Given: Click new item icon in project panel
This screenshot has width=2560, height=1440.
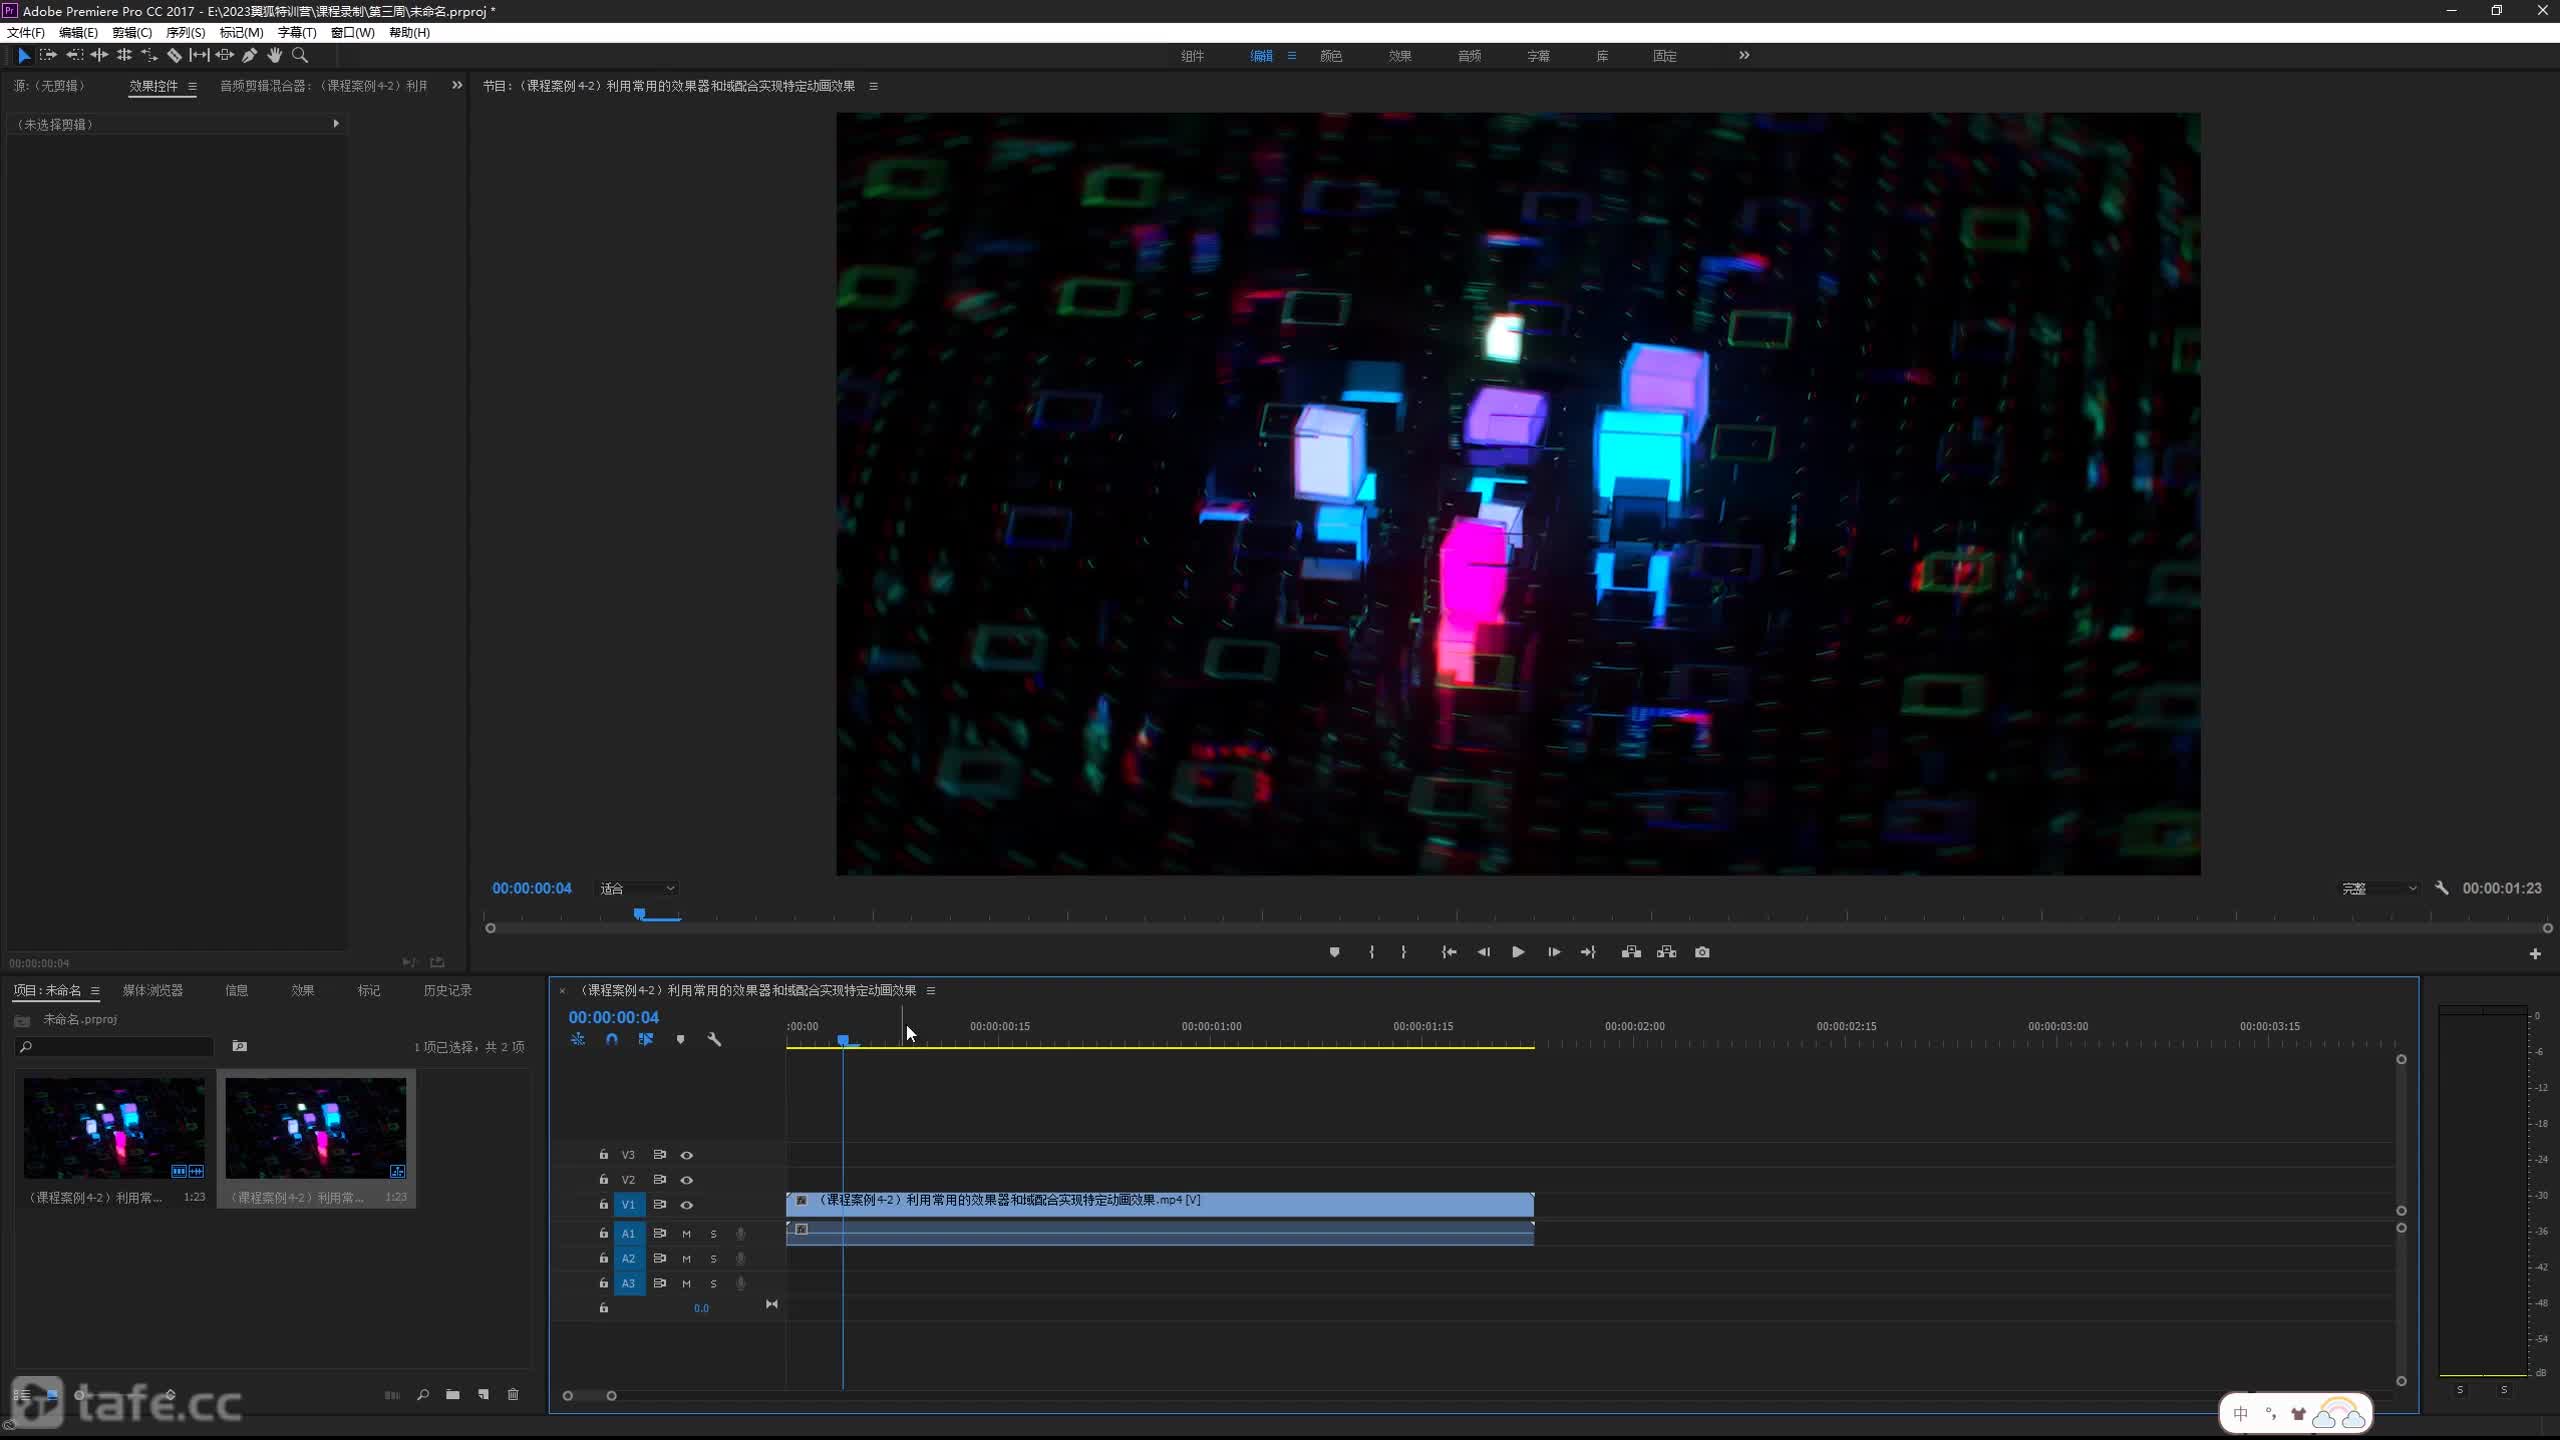Looking at the screenshot, I should pyautogui.click(x=483, y=1394).
